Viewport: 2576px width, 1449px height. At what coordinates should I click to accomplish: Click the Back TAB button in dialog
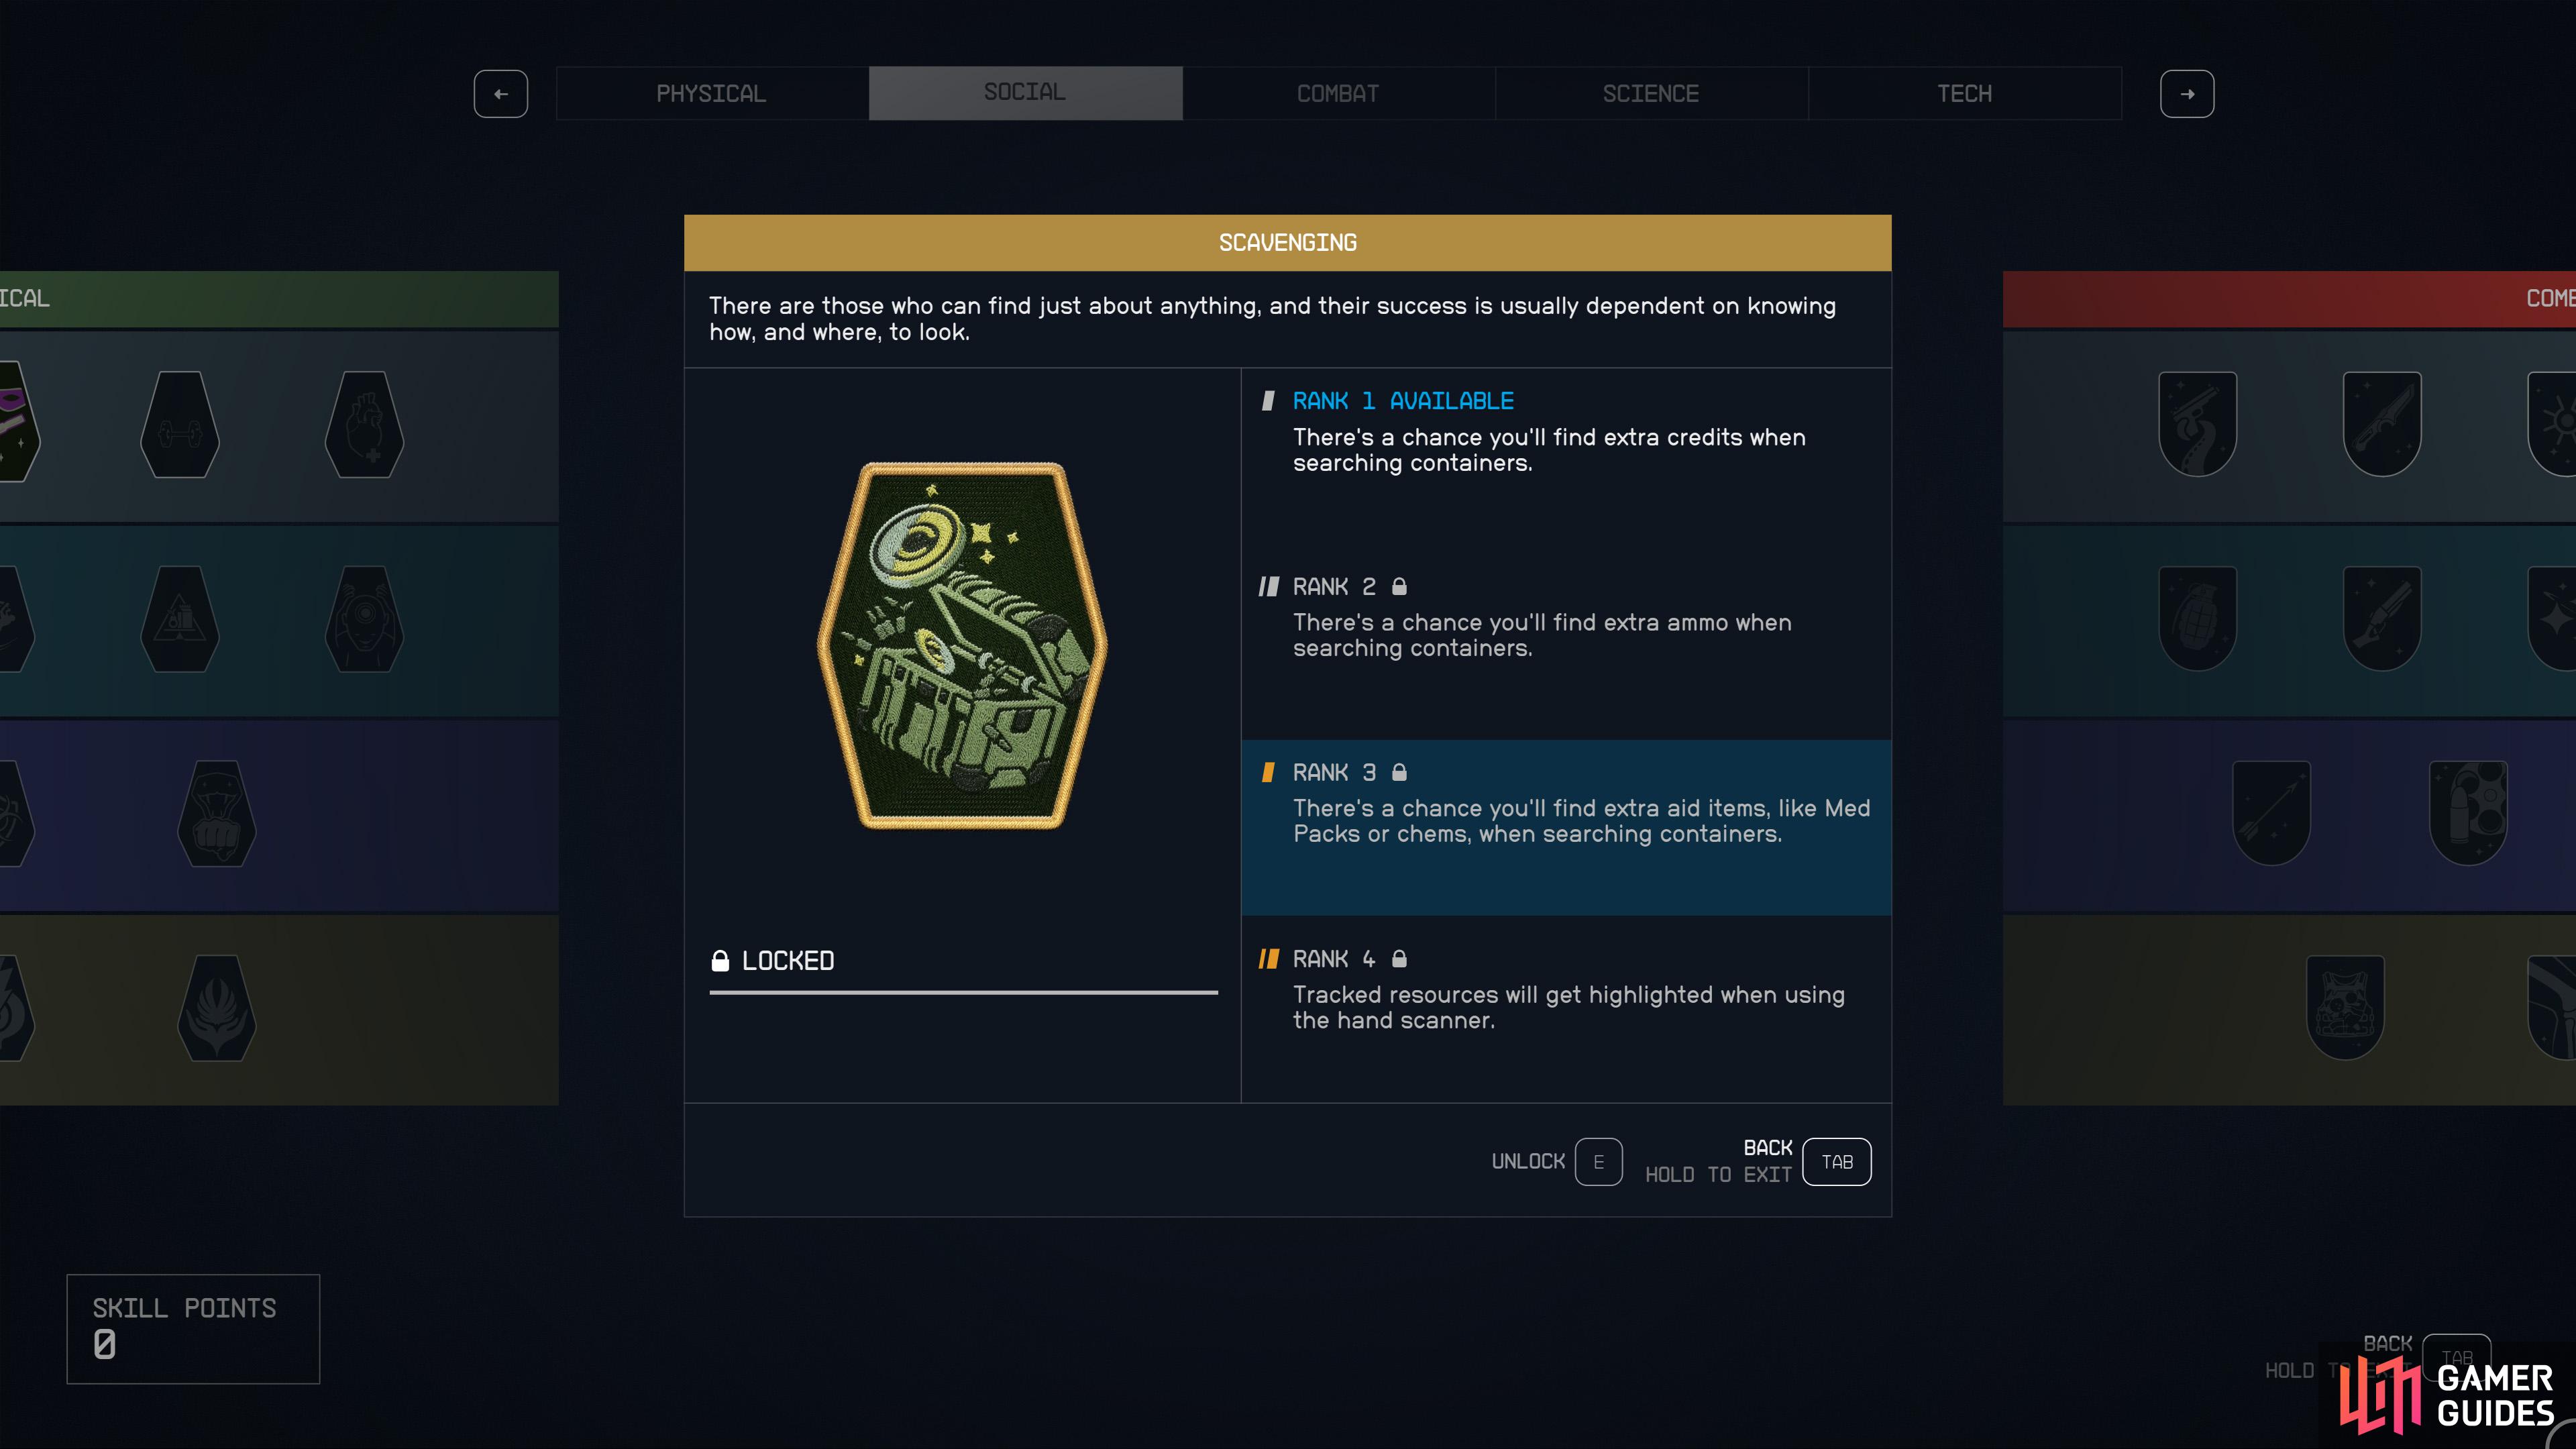(x=1836, y=1162)
